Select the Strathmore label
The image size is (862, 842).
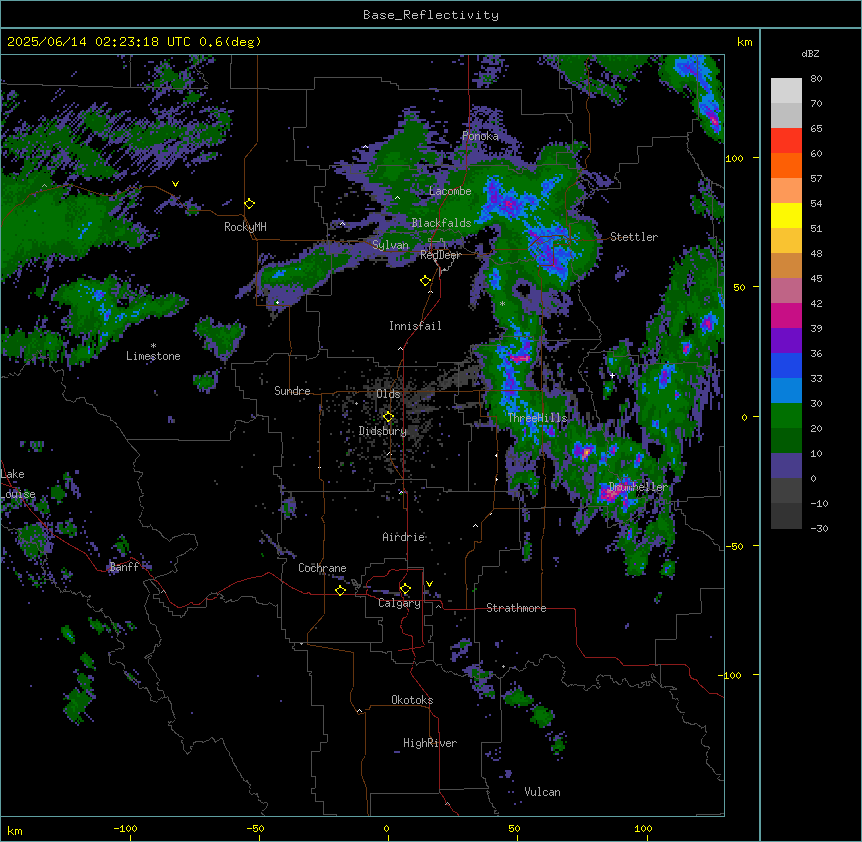pos(516,608)
